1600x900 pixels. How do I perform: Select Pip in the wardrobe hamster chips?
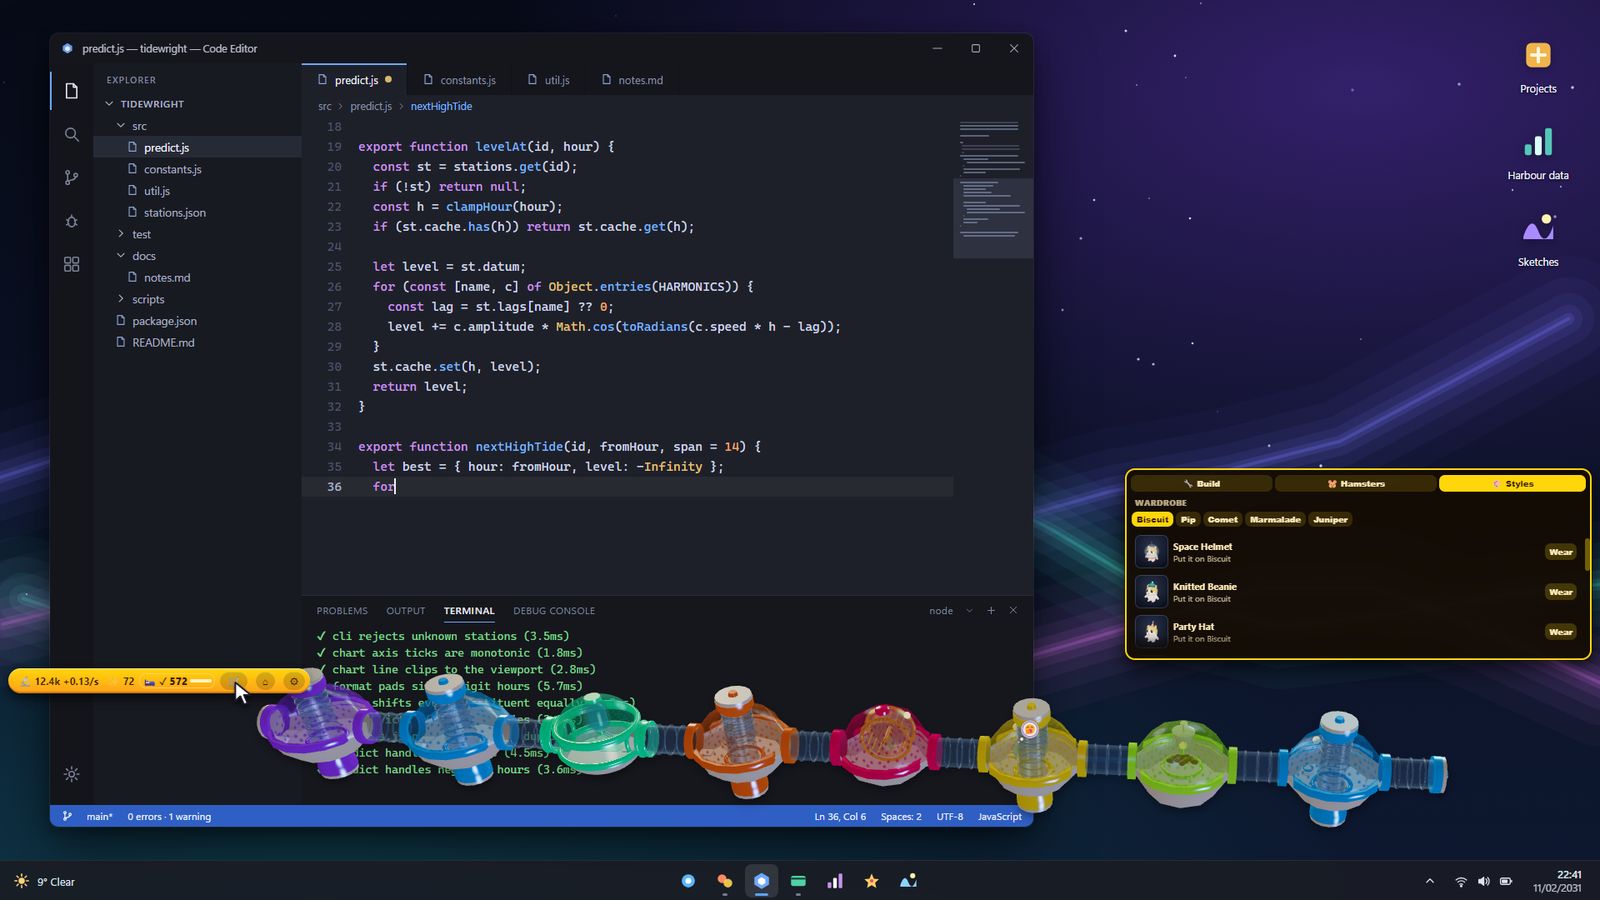coord(1188,520)
